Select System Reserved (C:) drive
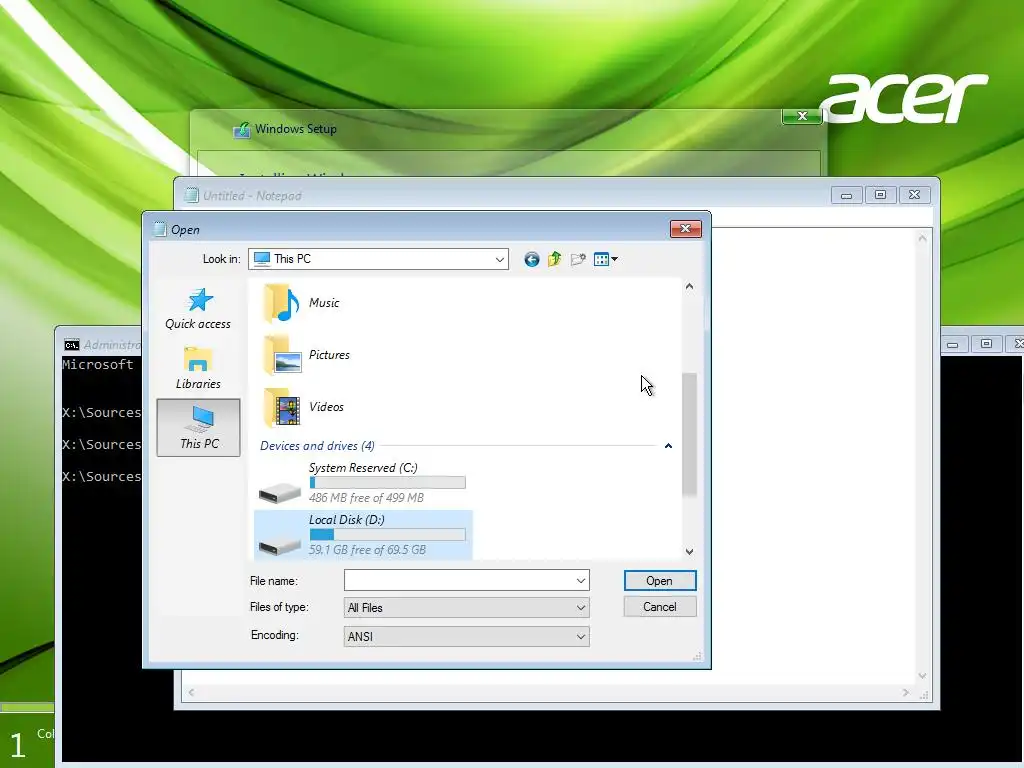 pyautogui.click(x=363, y=483)
